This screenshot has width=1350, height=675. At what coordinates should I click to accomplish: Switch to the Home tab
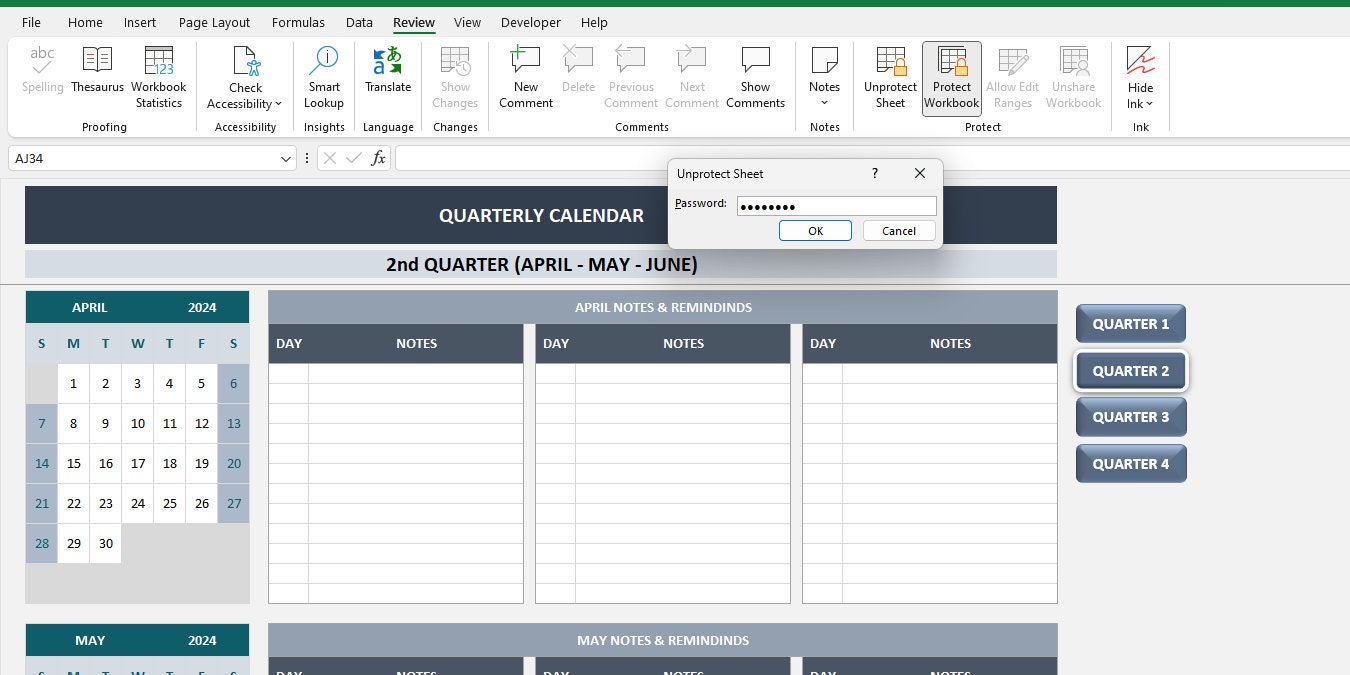coord(85,22)
